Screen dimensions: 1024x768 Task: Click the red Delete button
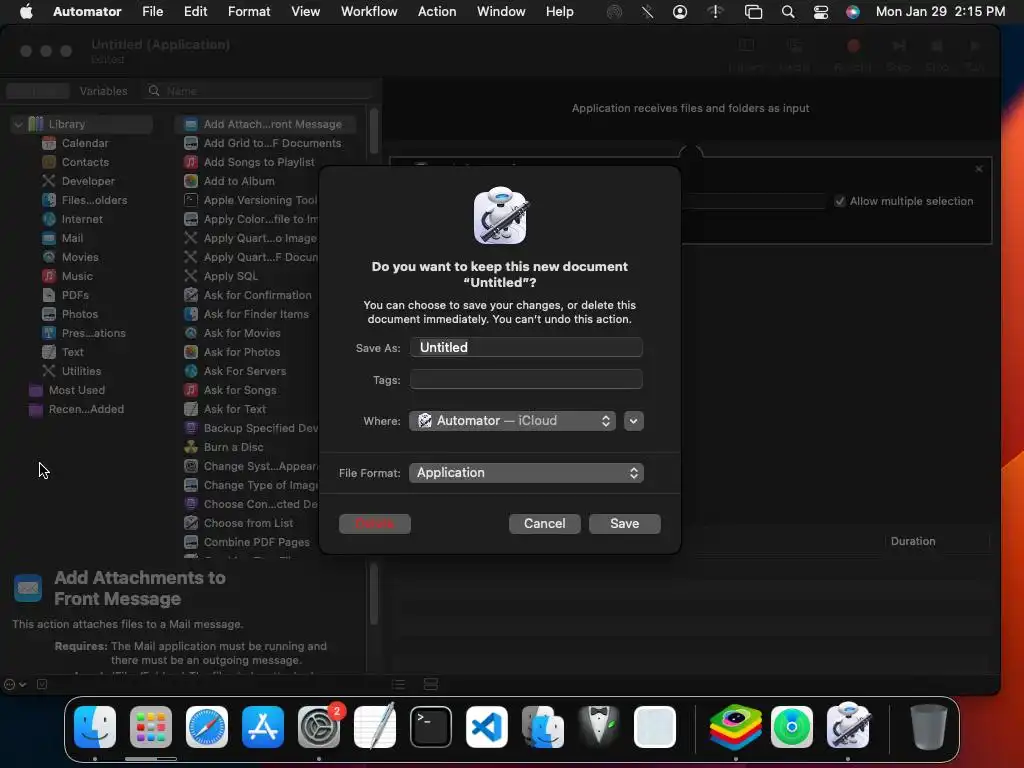375,523
